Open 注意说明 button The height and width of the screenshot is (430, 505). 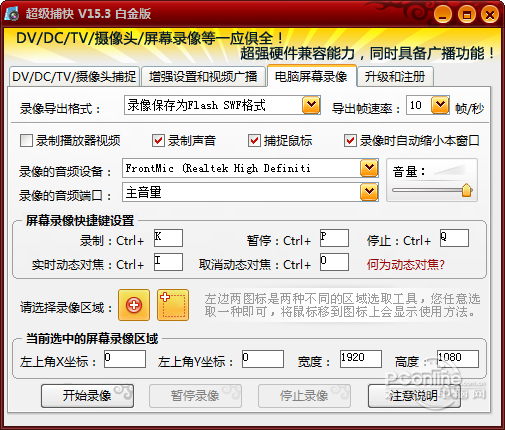[x=414, y=396]
